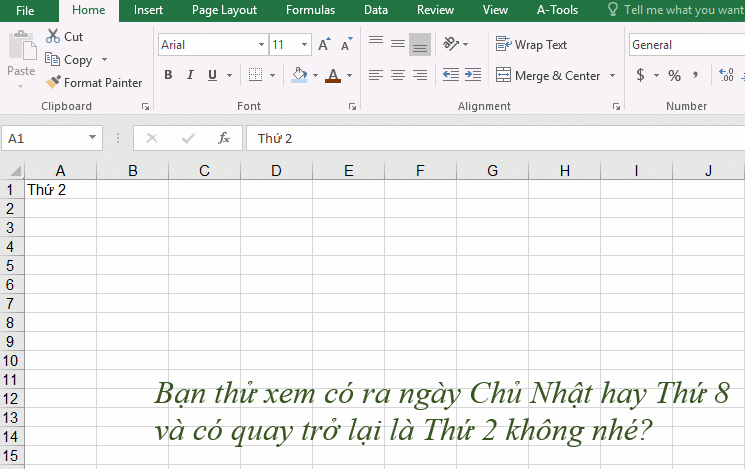Toggle Bold formatting
The image size is (745, 469).
168,75
